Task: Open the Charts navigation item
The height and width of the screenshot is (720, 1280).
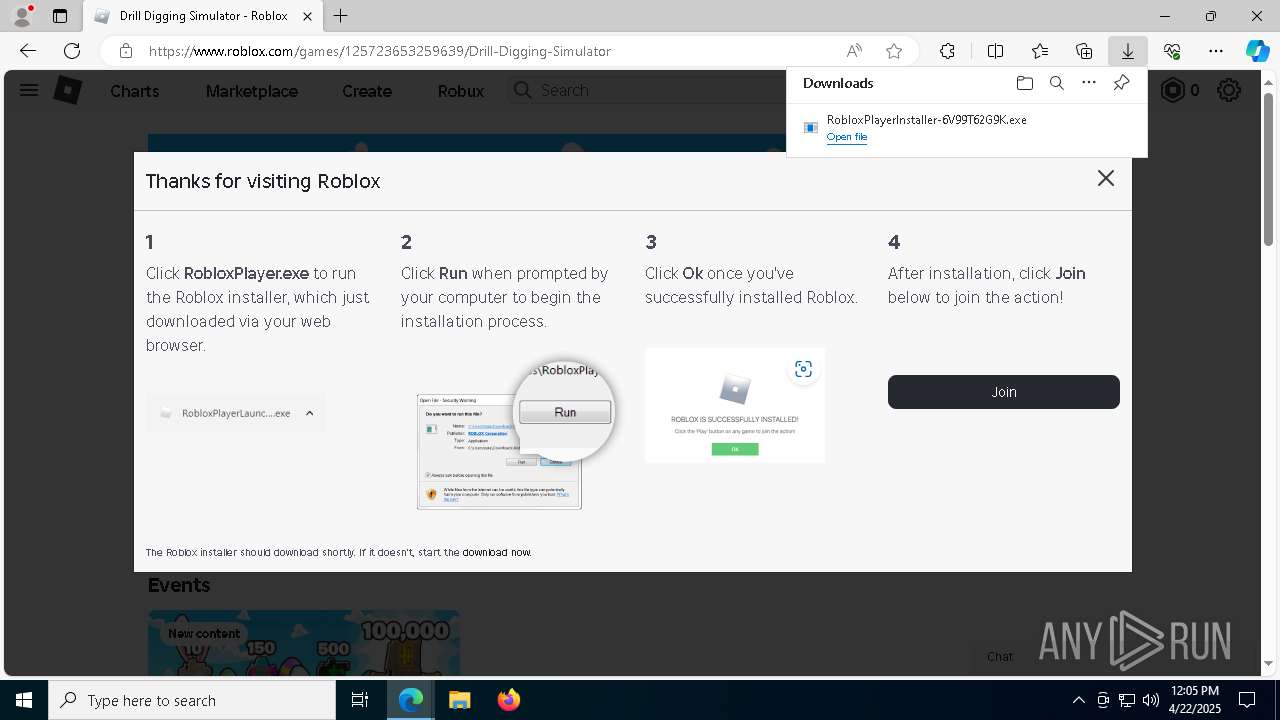Action: pos(135,91)
